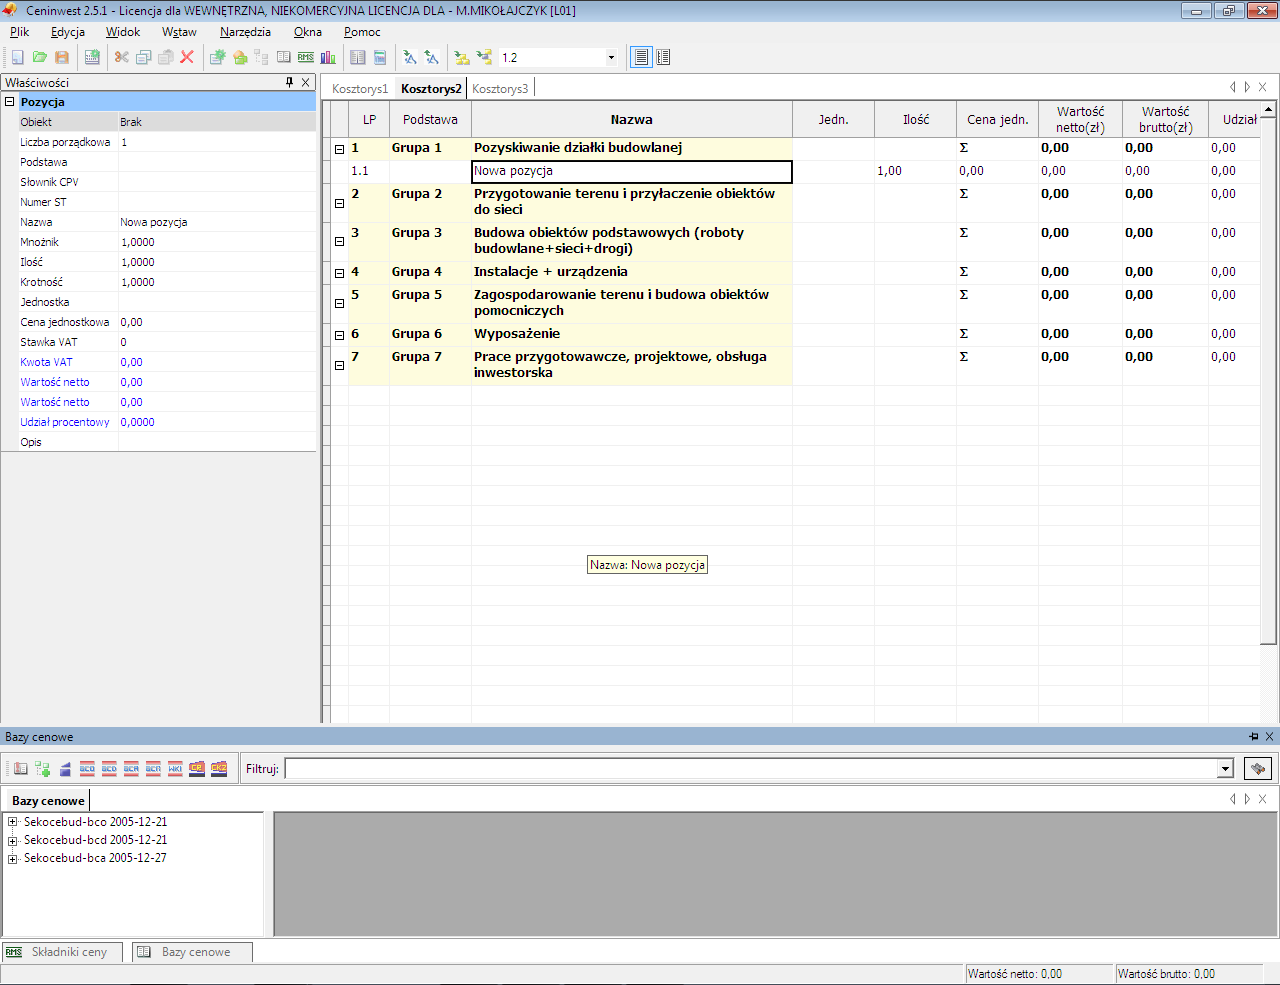This screenshot has height=985, width=1280.
Task: Expand Sekocebud-bco 2005-12-21 tree node
Action: point(13,822)
